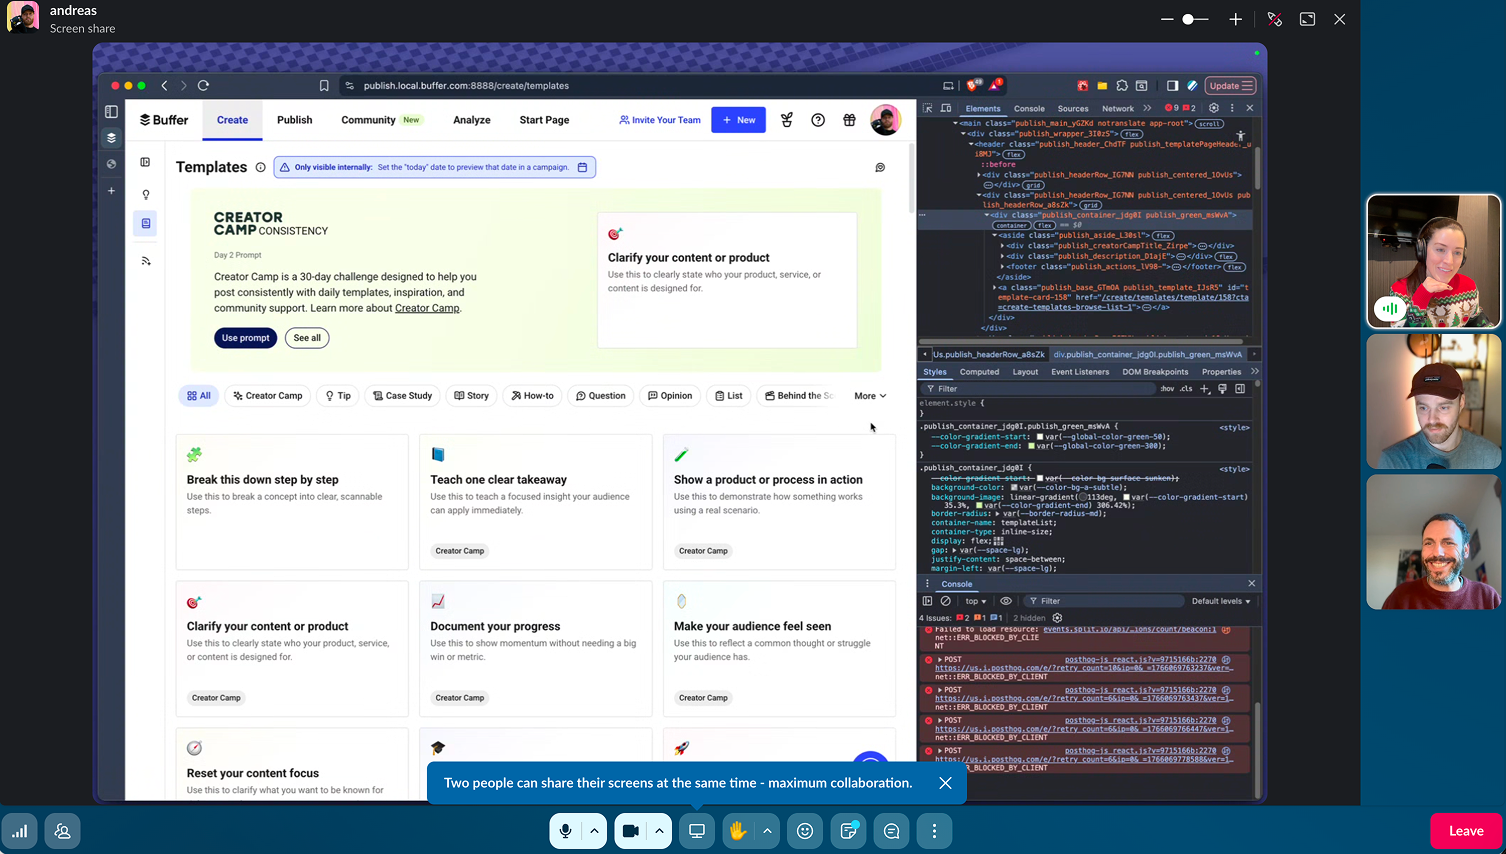The height and width of the screenshot is (854, 1506).
Task: Adjust the screen share zoom slider
Action: coord(1188,19)
